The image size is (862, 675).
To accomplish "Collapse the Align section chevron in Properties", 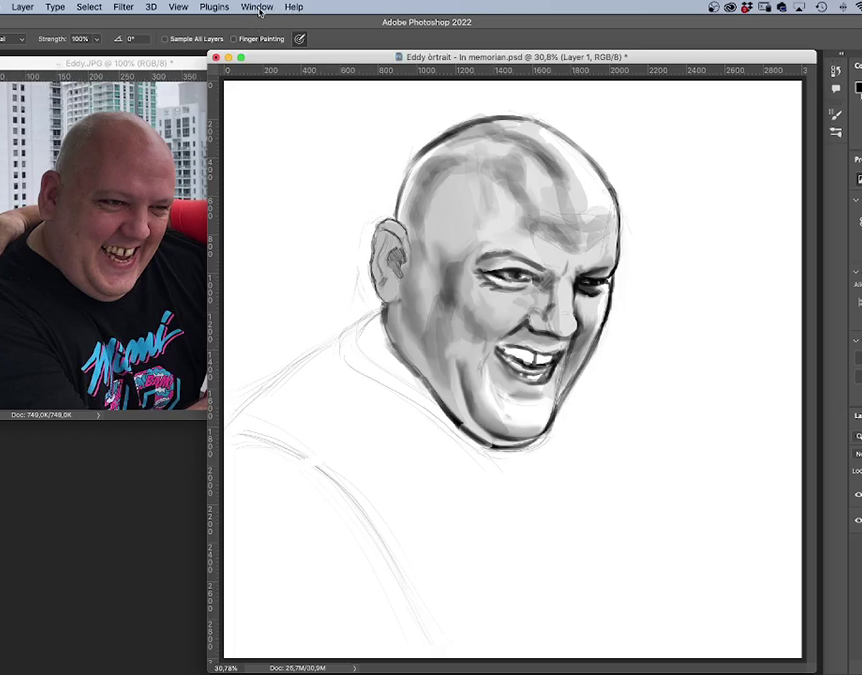I will [856, 272].
